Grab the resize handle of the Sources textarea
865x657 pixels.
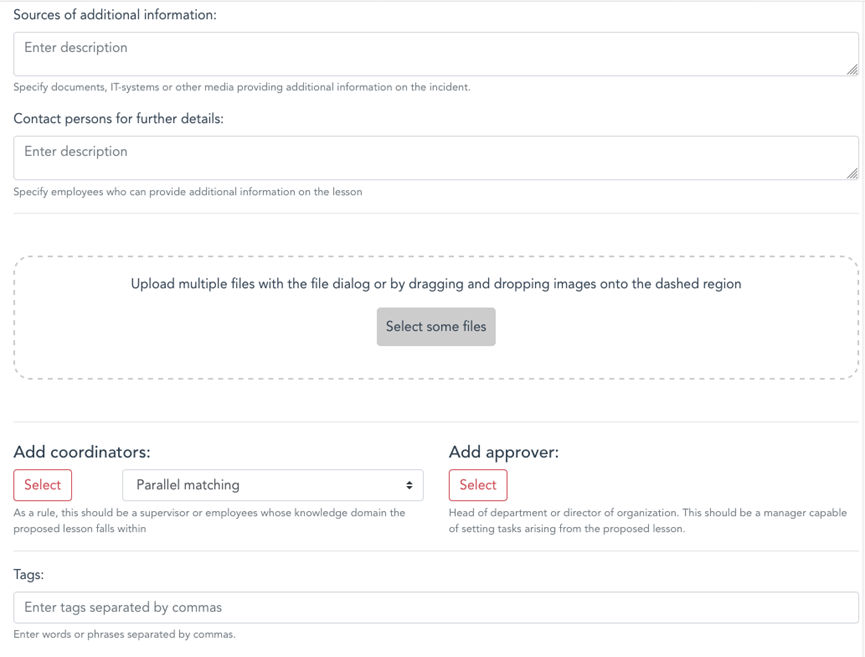click(852, 70)
